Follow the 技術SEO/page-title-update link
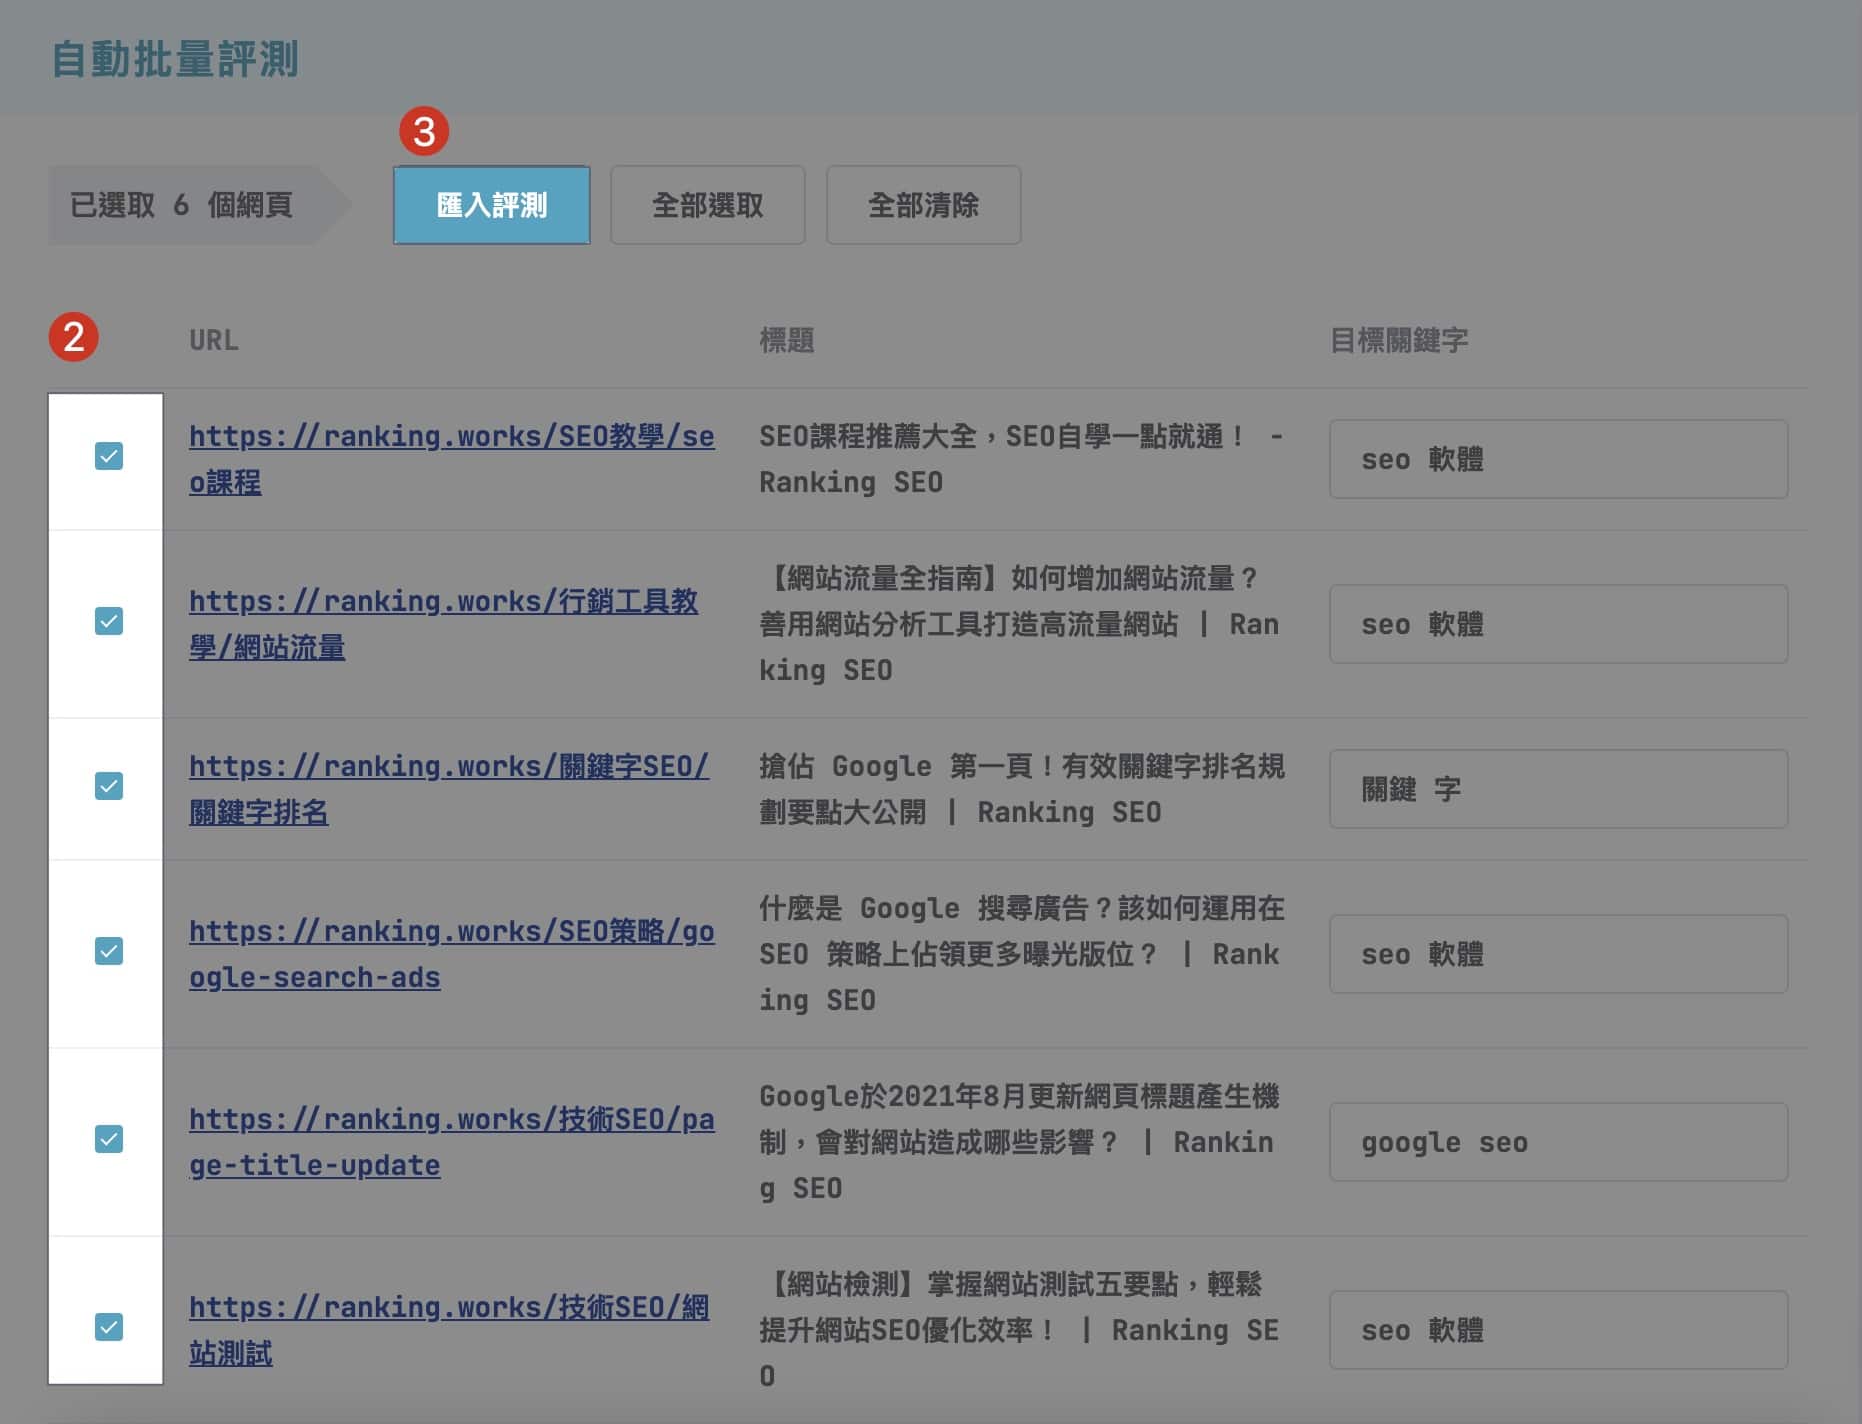The height and width of the screenshot is (1424, 1862). (450, 1120)
